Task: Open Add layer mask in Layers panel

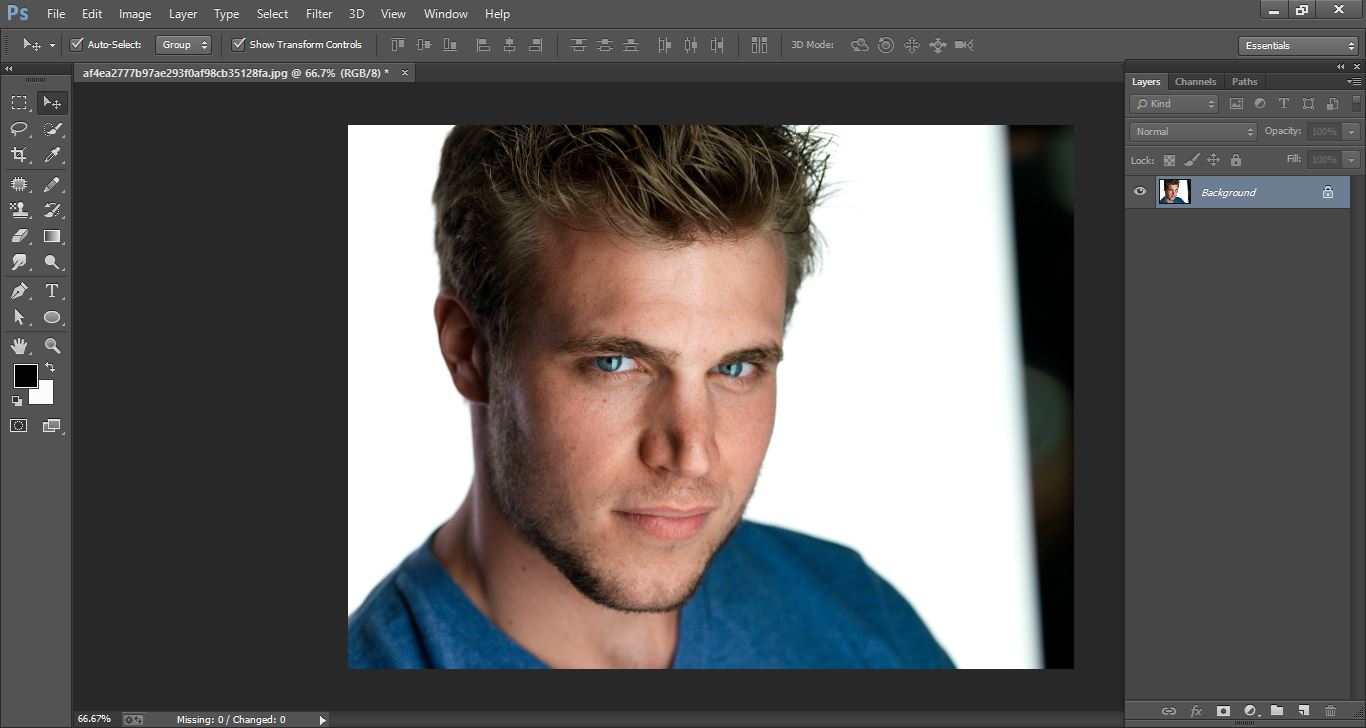Action: [x=1222, y=711]
